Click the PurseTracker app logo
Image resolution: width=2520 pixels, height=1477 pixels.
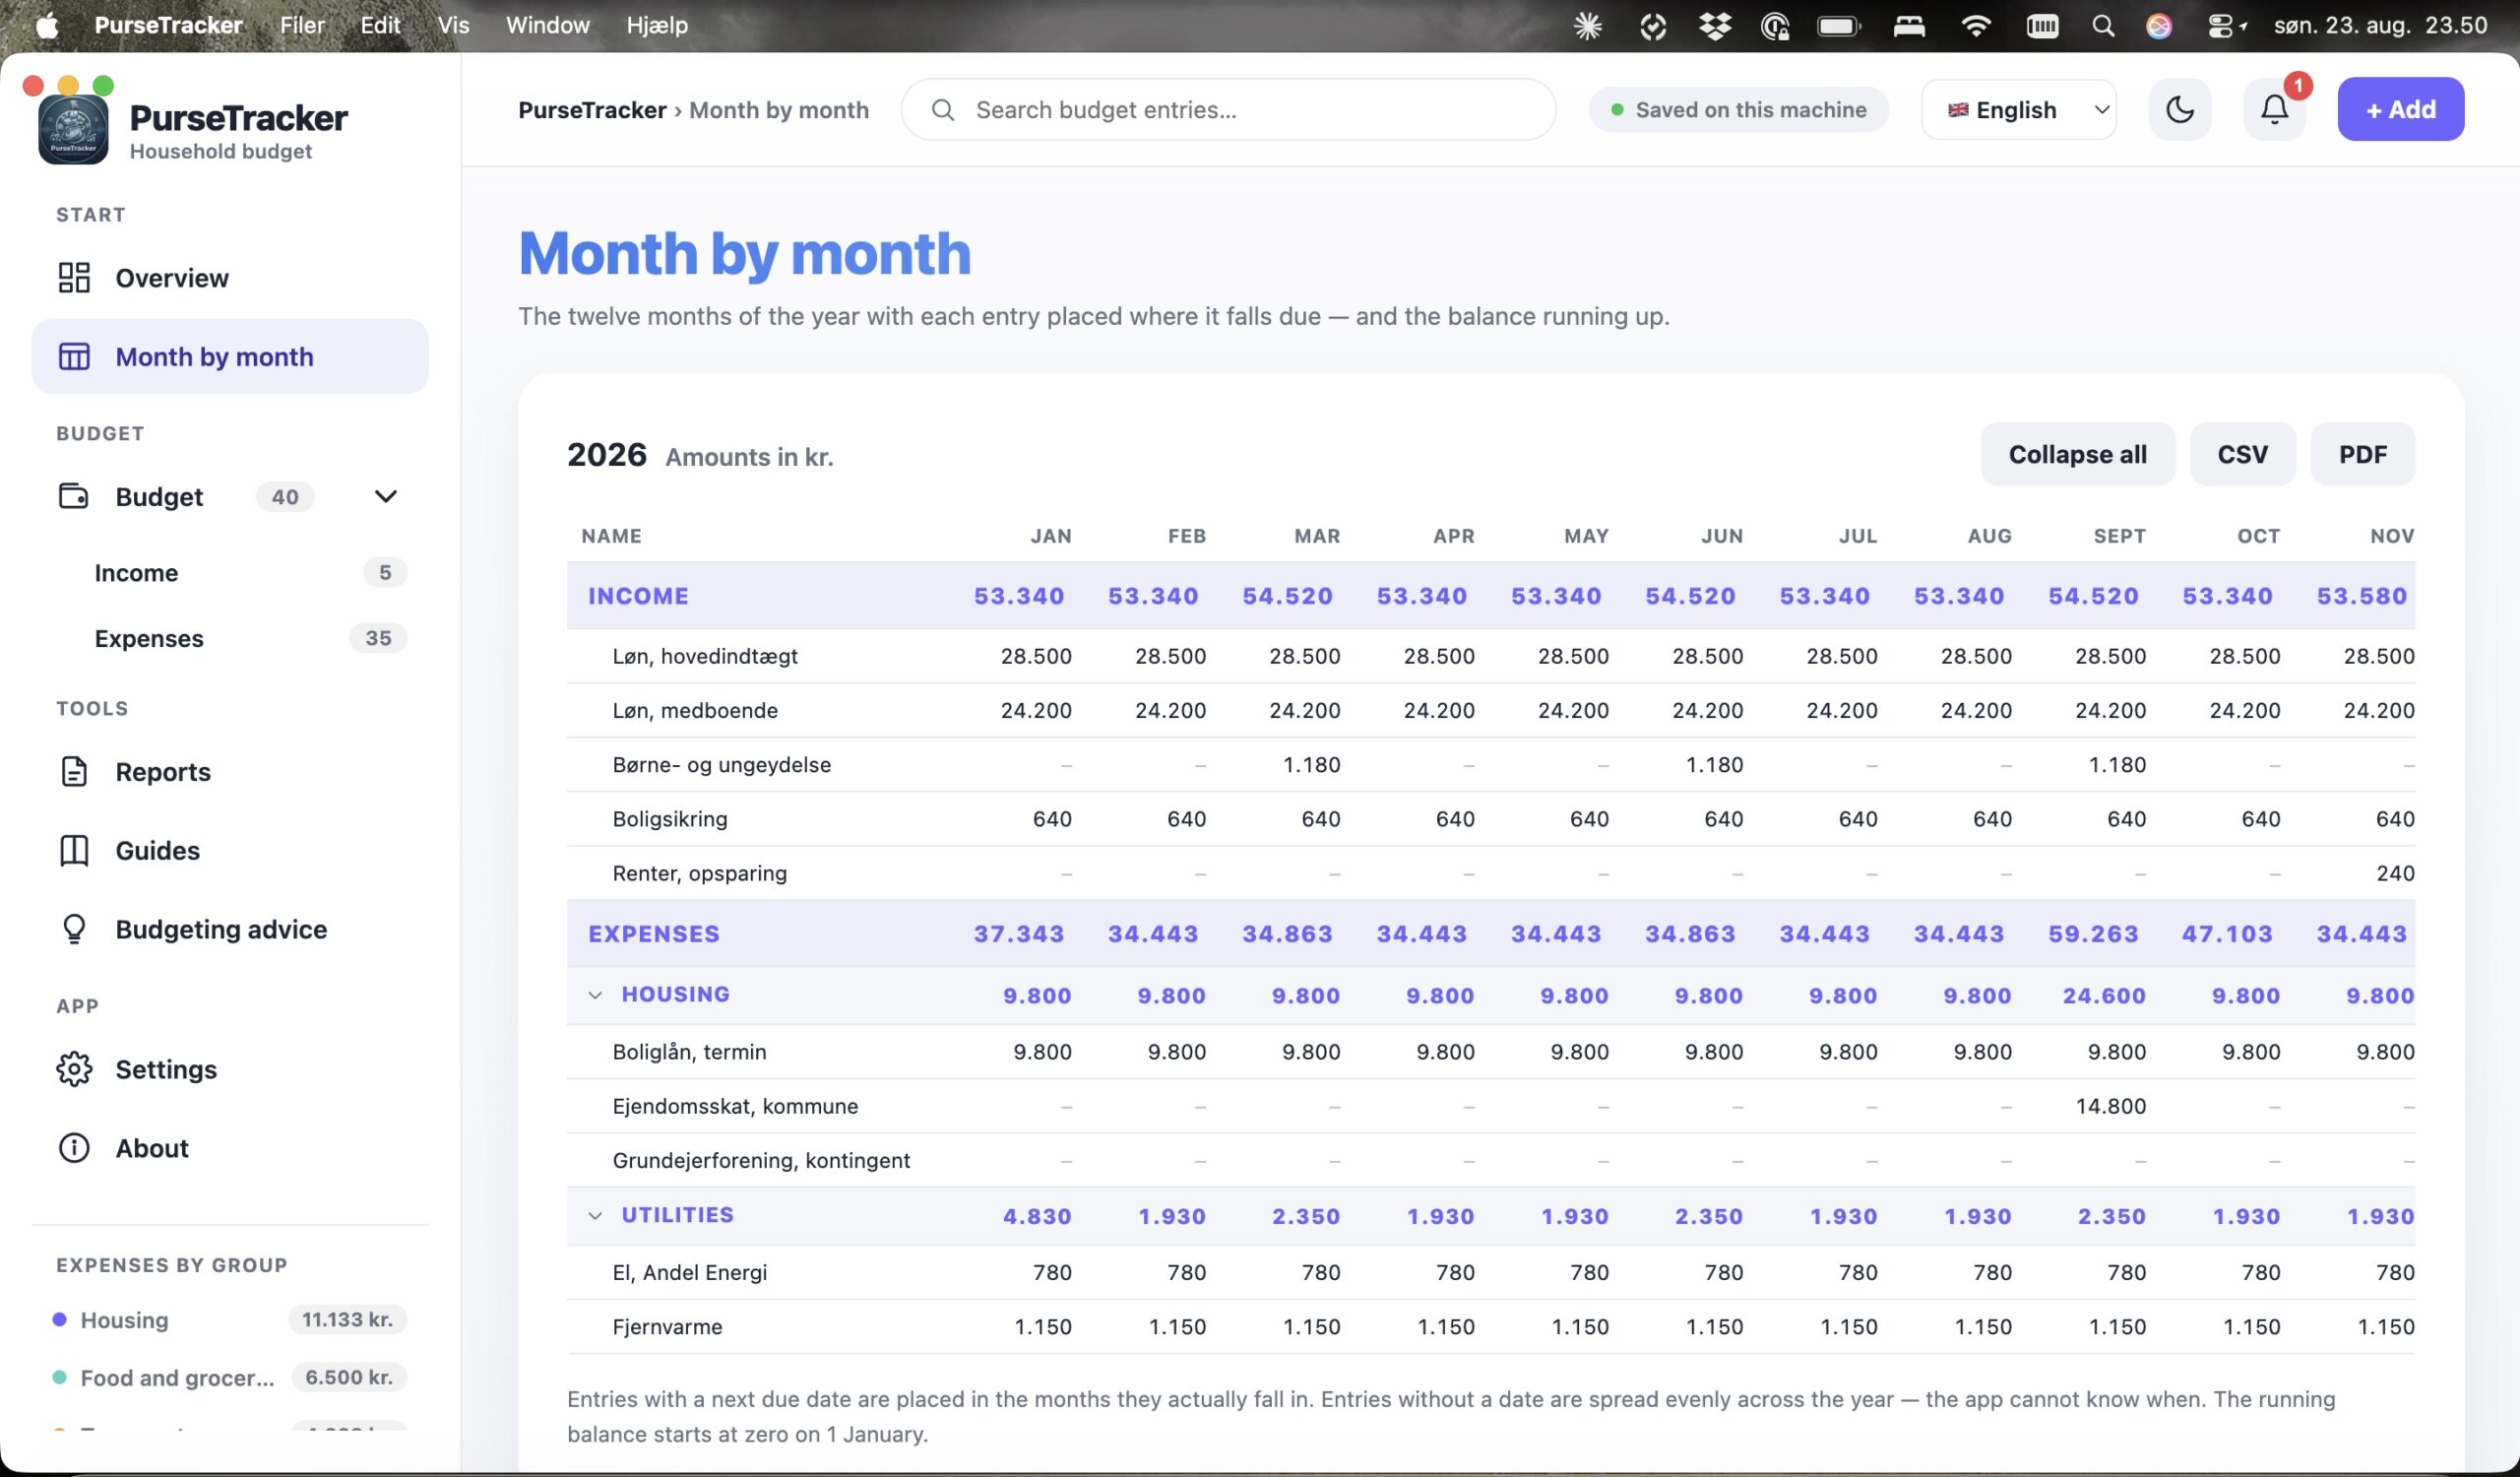click(73, 129)
